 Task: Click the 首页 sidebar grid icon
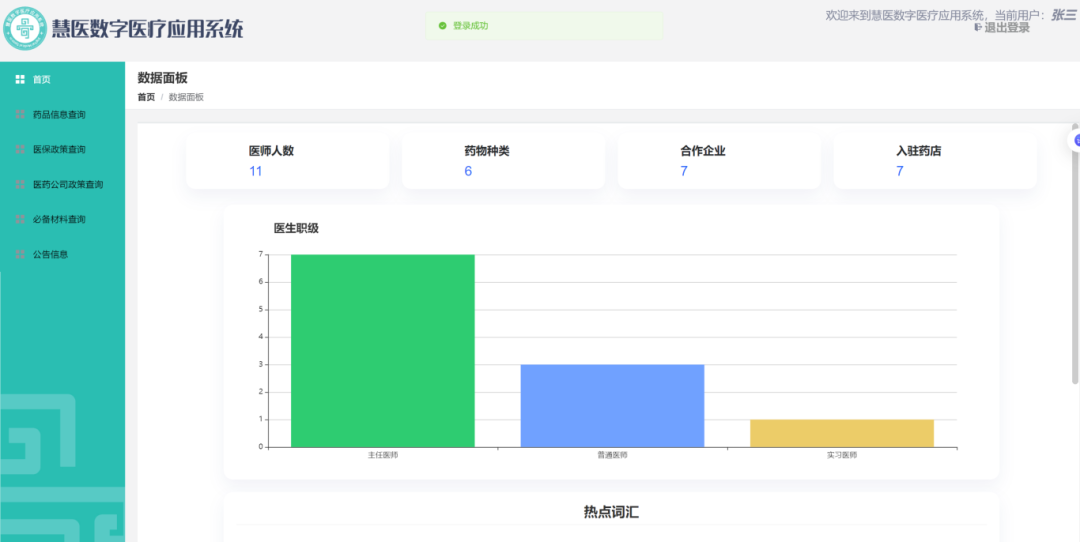tap(20, 79)
